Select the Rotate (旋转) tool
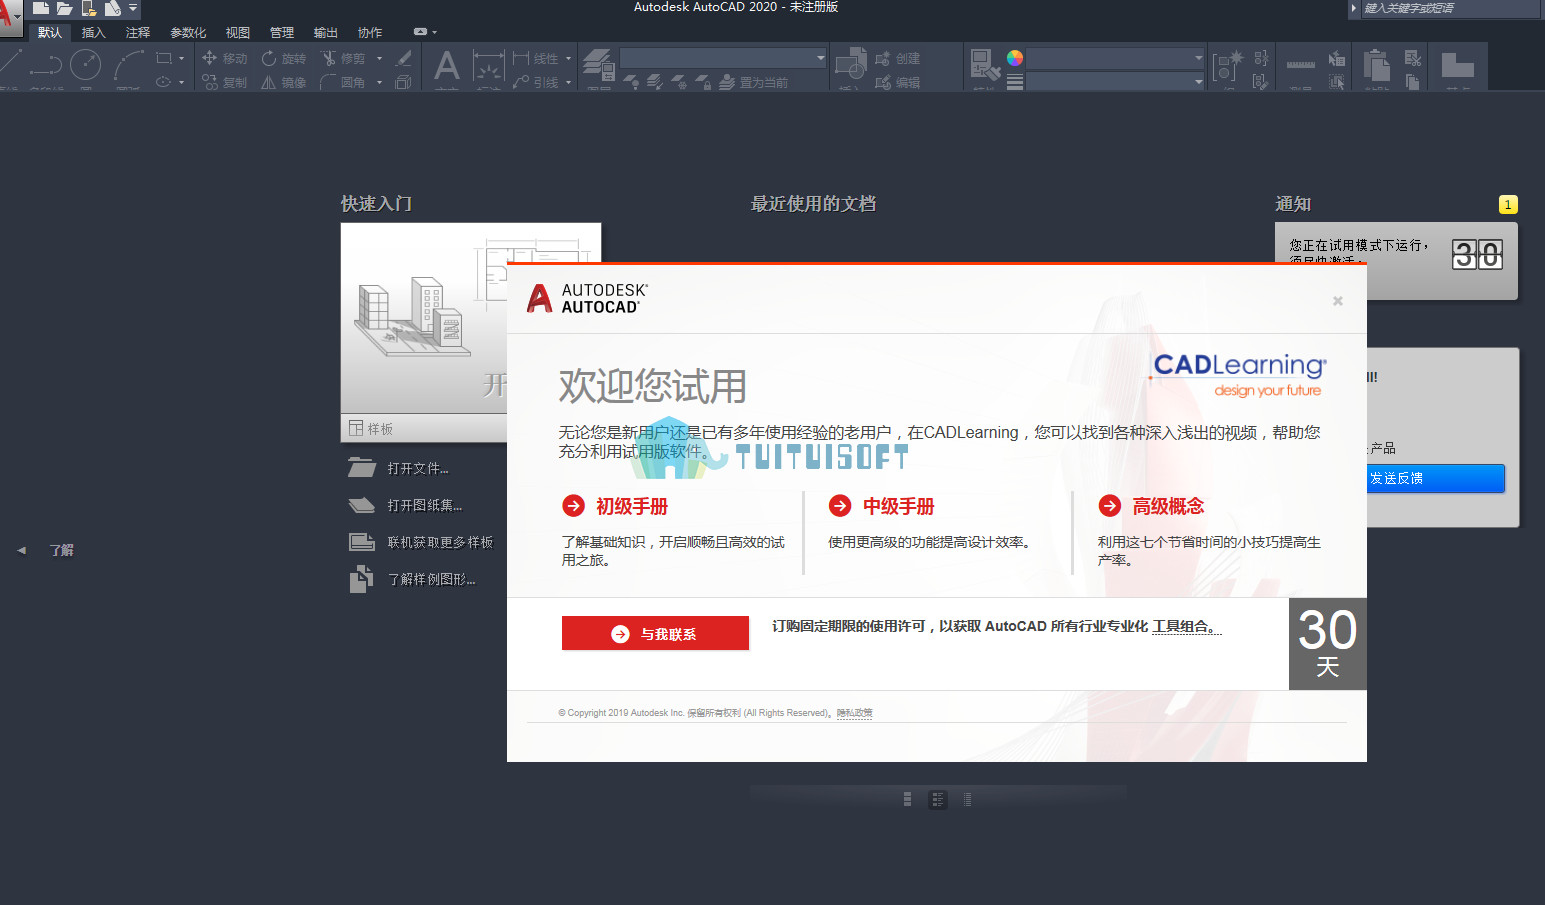1545x905 pixels. coord(284,58)
